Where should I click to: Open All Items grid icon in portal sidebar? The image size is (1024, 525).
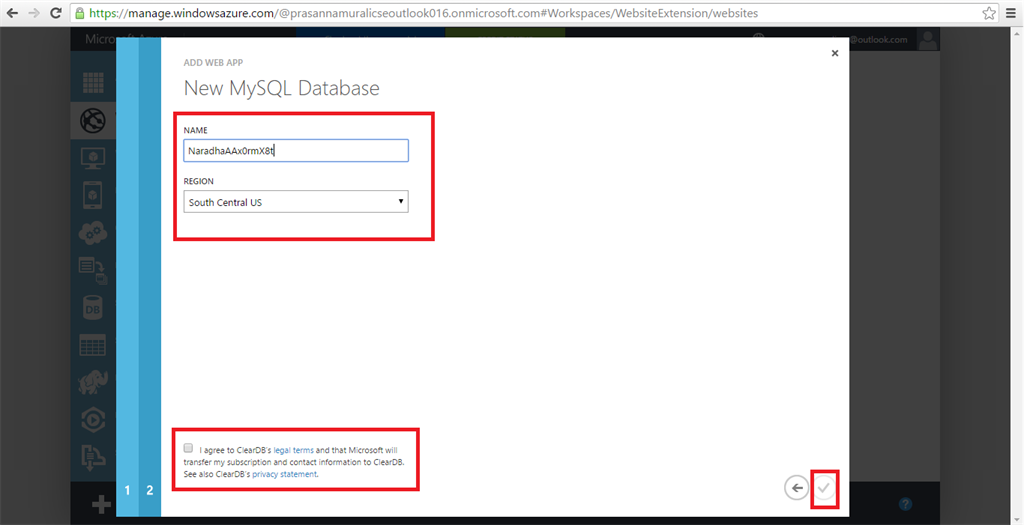(x=93, y=83)
